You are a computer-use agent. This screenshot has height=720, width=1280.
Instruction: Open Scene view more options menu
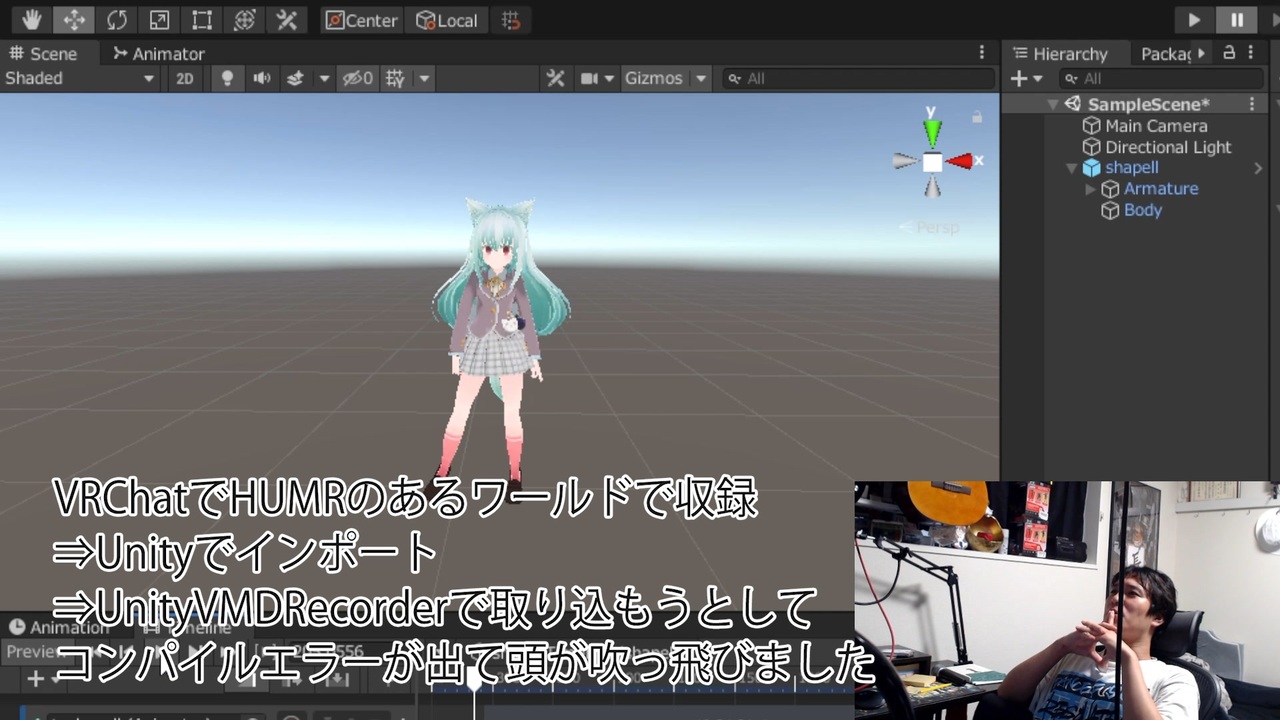(982, 53)
